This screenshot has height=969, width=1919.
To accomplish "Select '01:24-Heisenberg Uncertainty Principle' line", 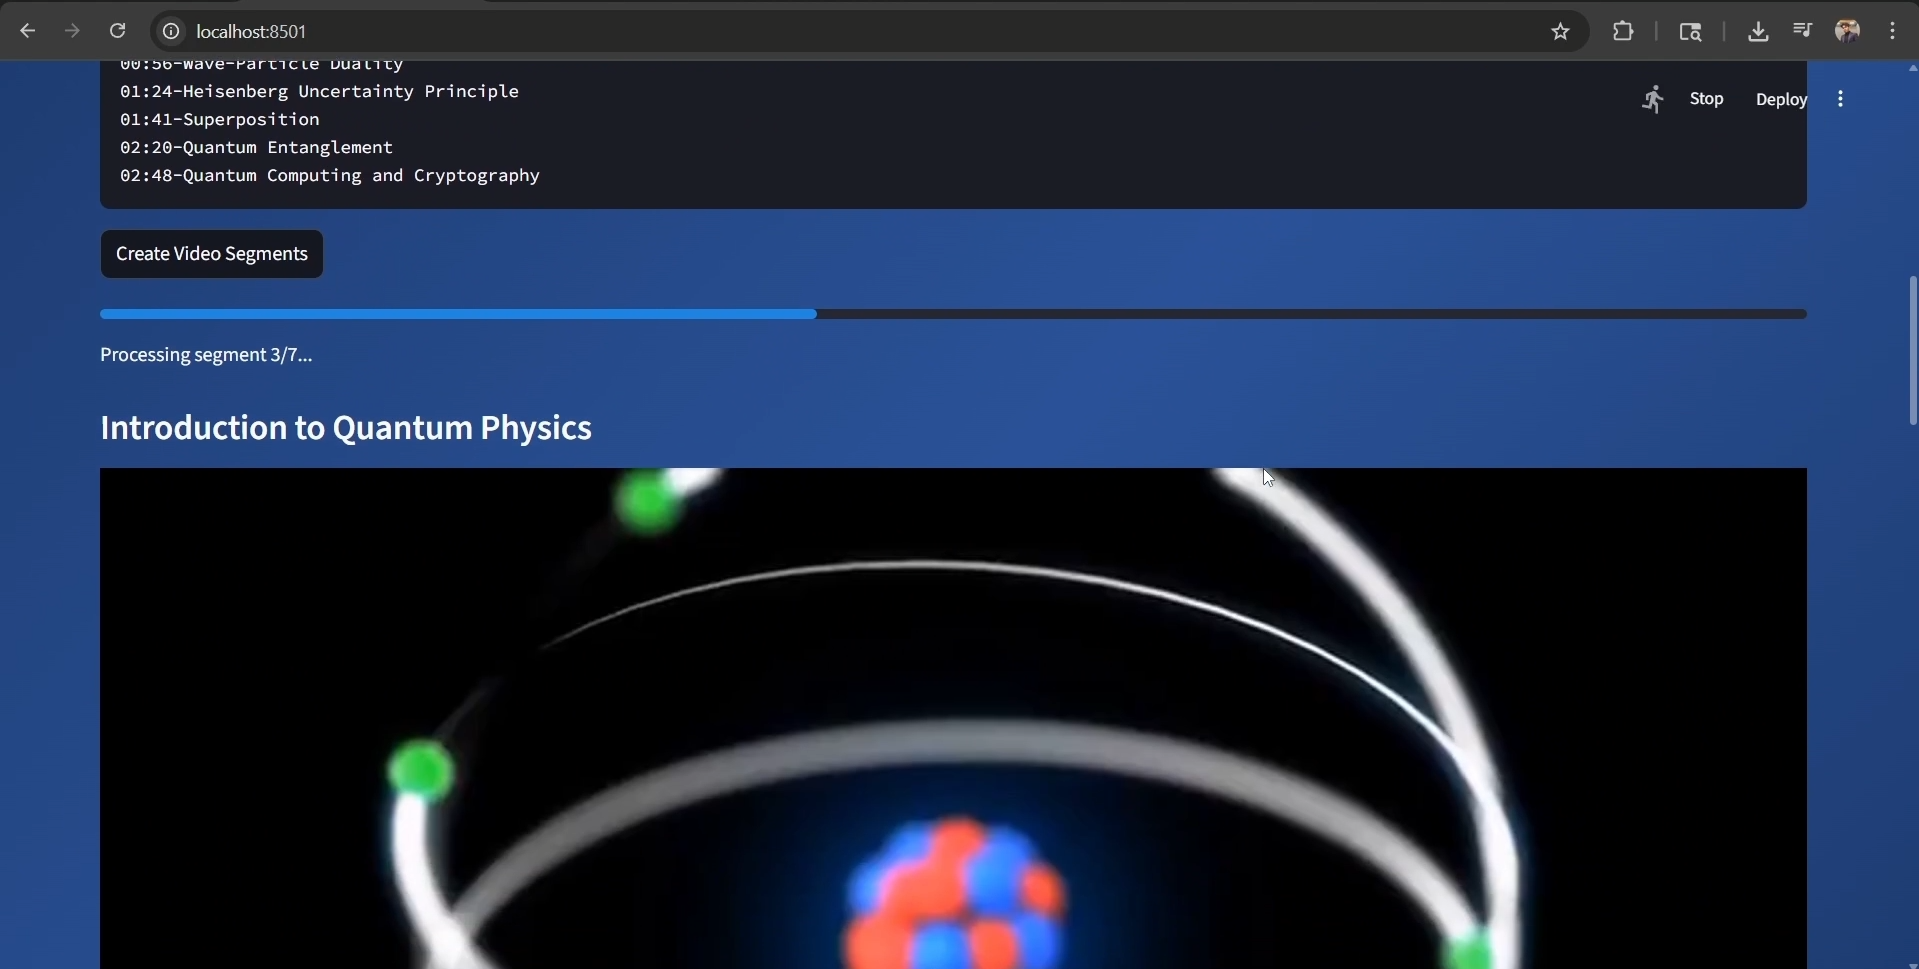I will [x=319, y=92].
